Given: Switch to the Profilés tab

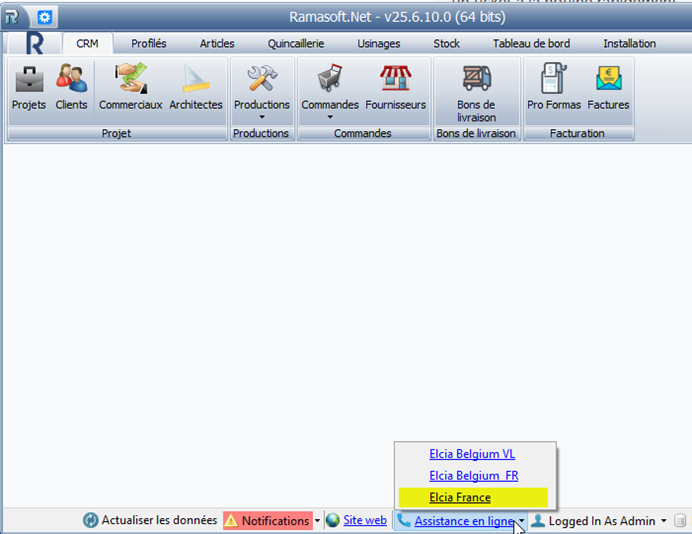Looking at the screenshot, I should click(149, 44).
